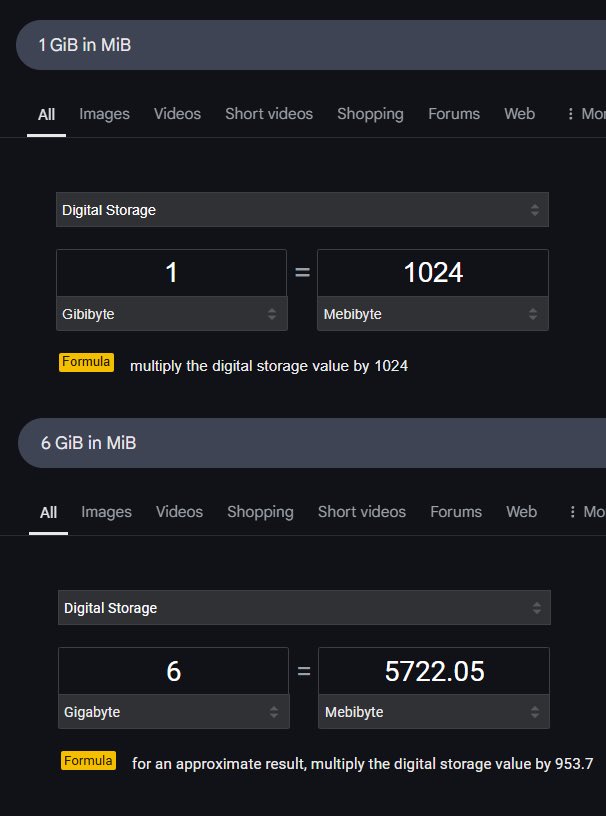Open Short videos tab under '6 GiB in MiB'
Screen dimensions: 606x816
click(362, 512)
